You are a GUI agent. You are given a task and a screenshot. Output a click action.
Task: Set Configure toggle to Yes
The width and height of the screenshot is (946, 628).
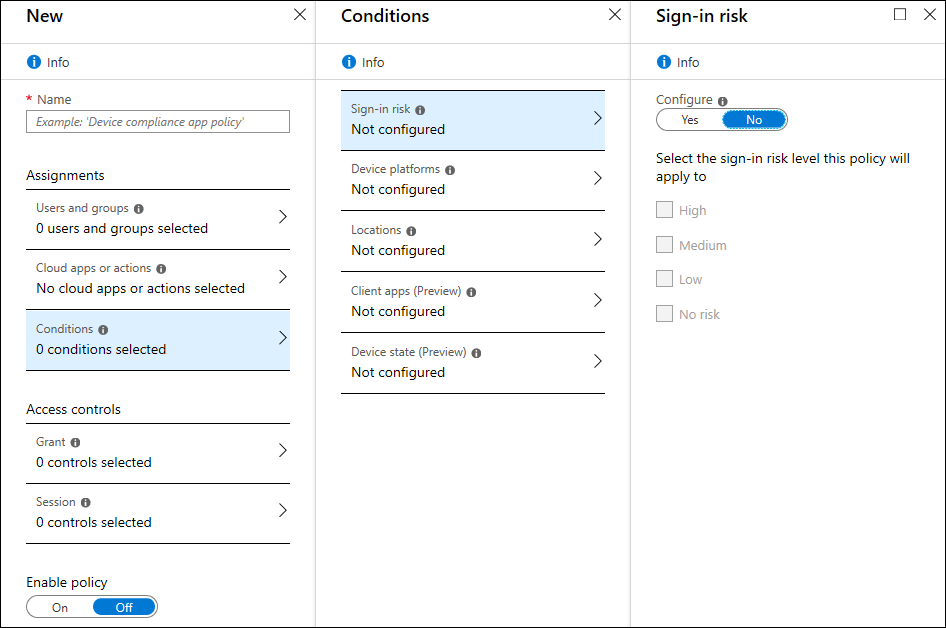(690, 120)
